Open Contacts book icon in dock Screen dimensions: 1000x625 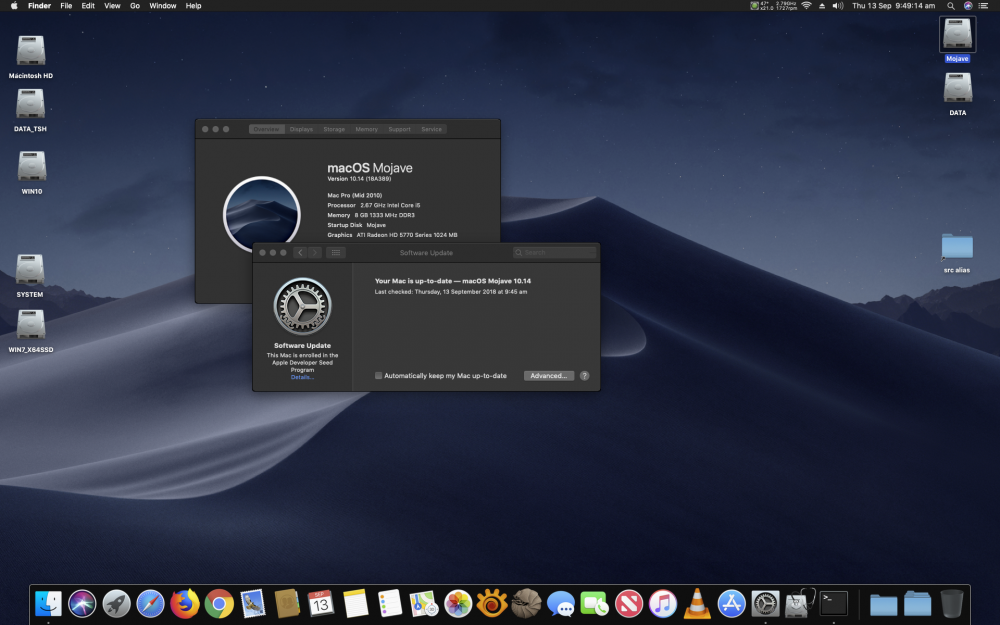(287, 603)
